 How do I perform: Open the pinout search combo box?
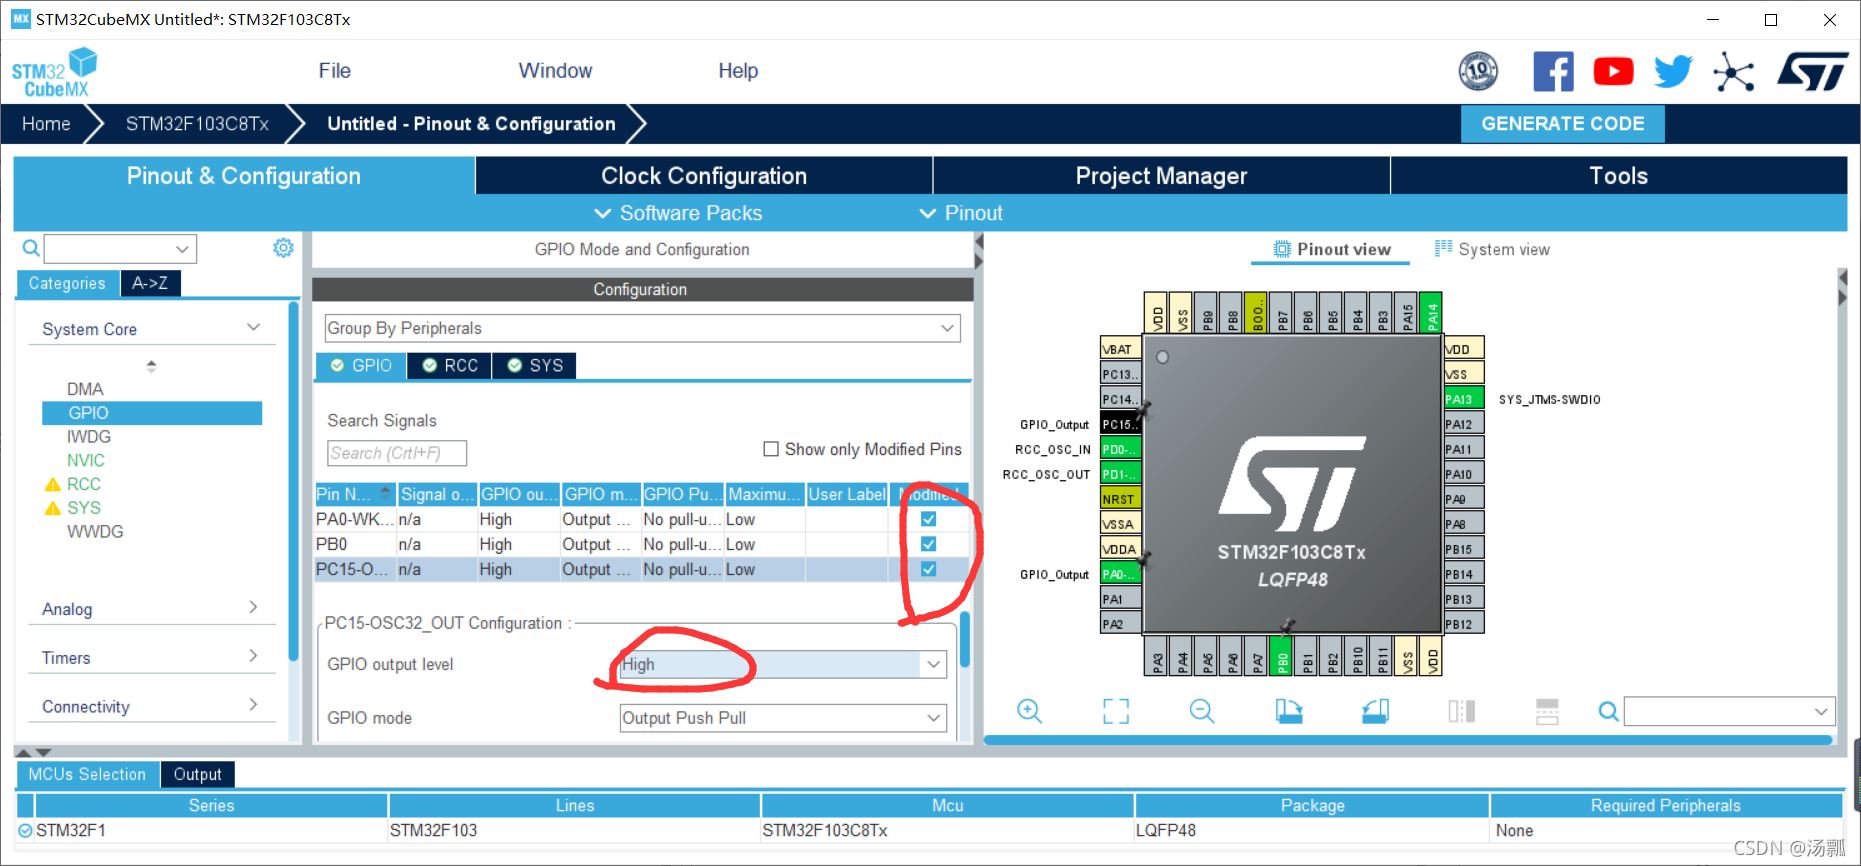1729,711
